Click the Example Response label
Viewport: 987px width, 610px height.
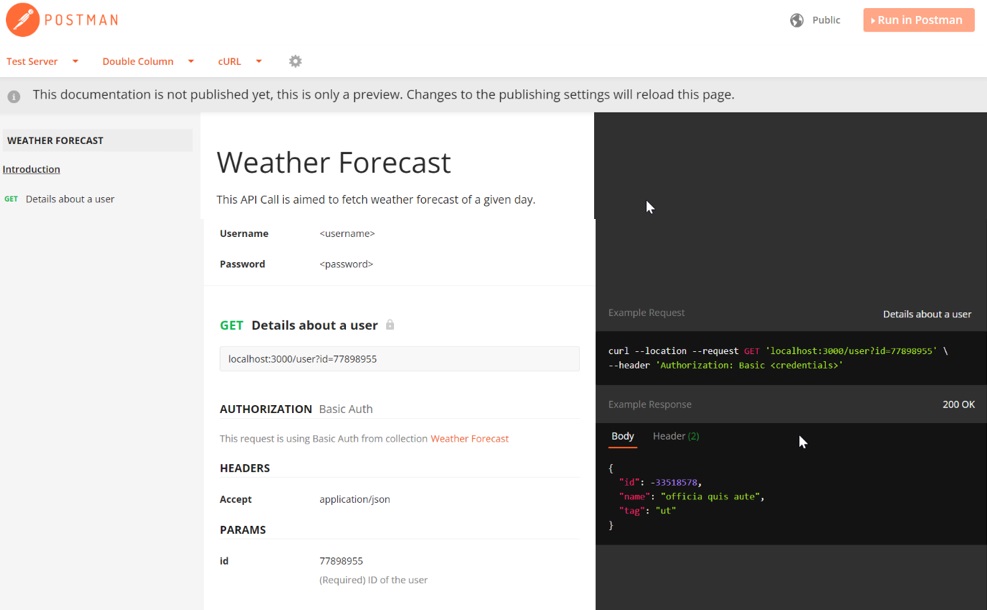tap(650, 405)
